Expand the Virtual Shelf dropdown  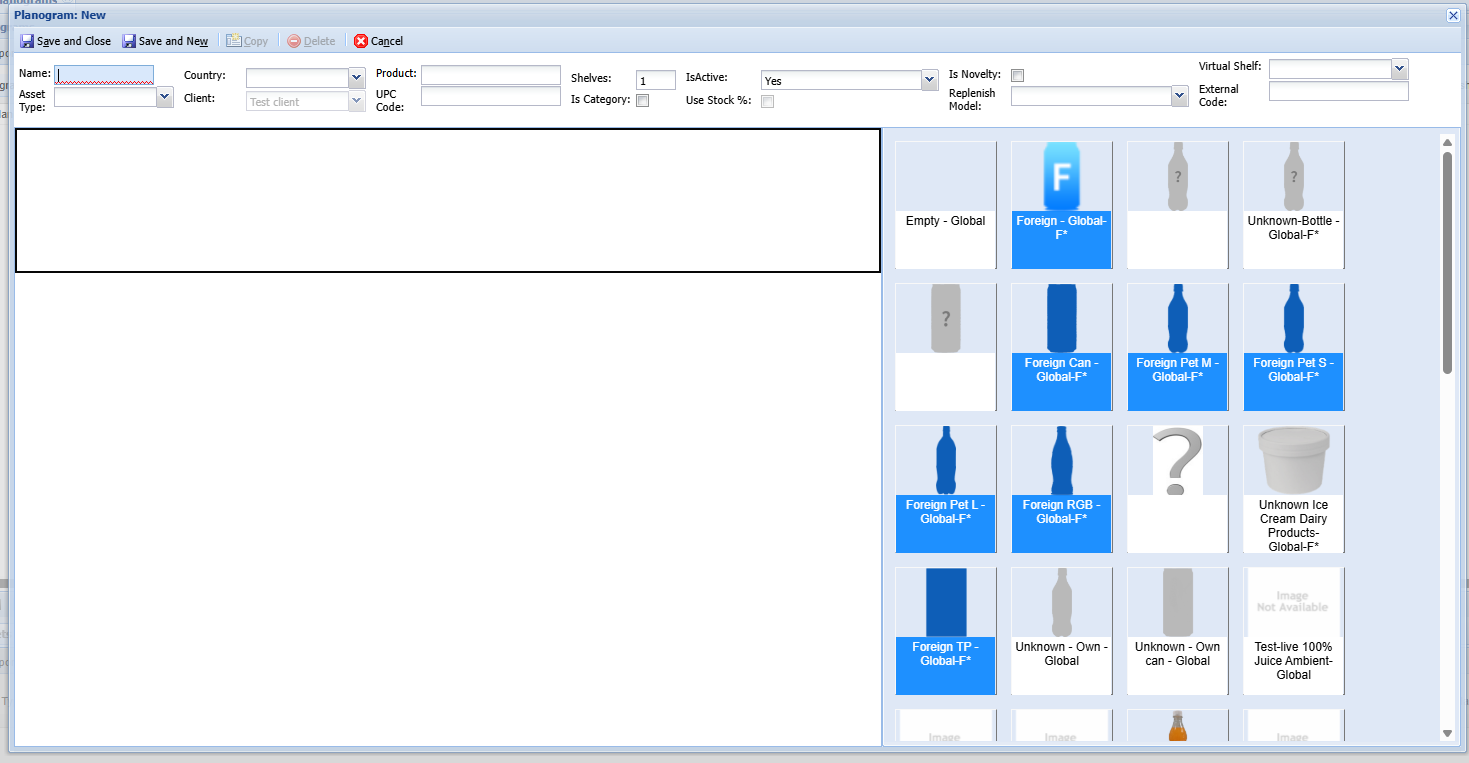click(x=1399, y=68)
